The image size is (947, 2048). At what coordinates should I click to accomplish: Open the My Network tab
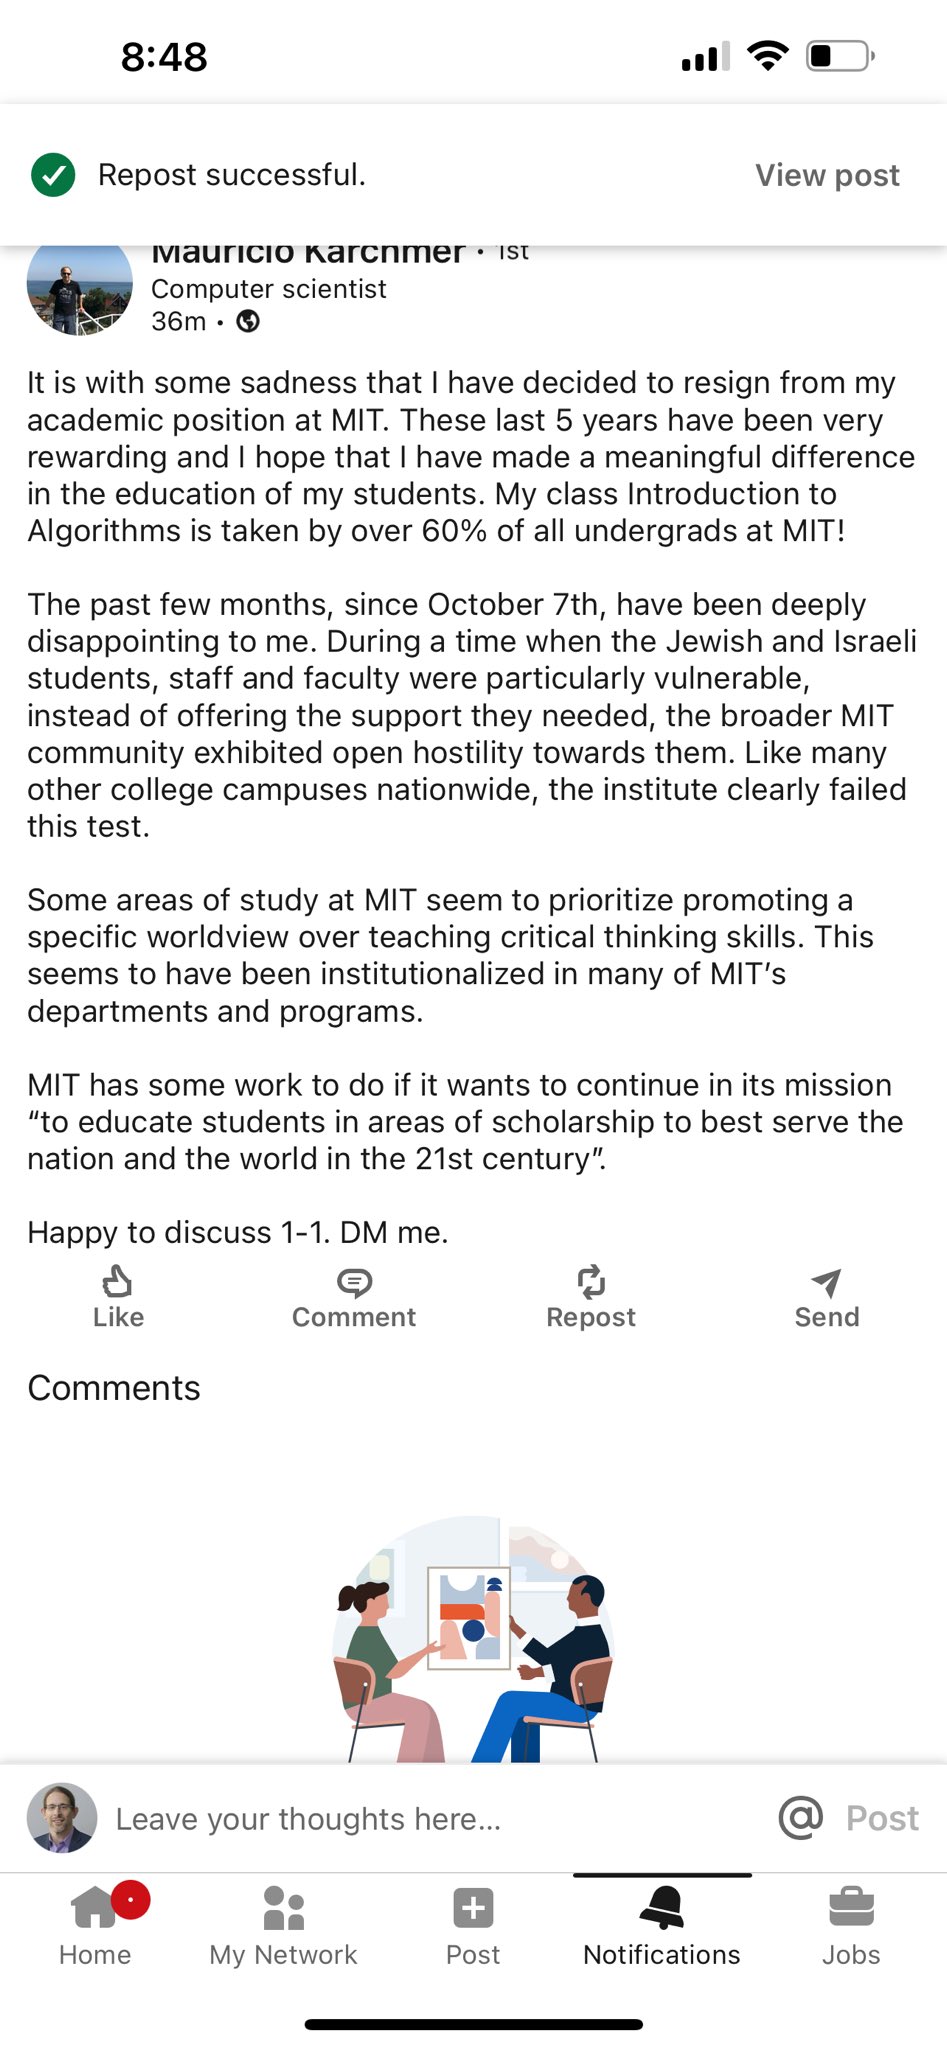point(283,1925)
